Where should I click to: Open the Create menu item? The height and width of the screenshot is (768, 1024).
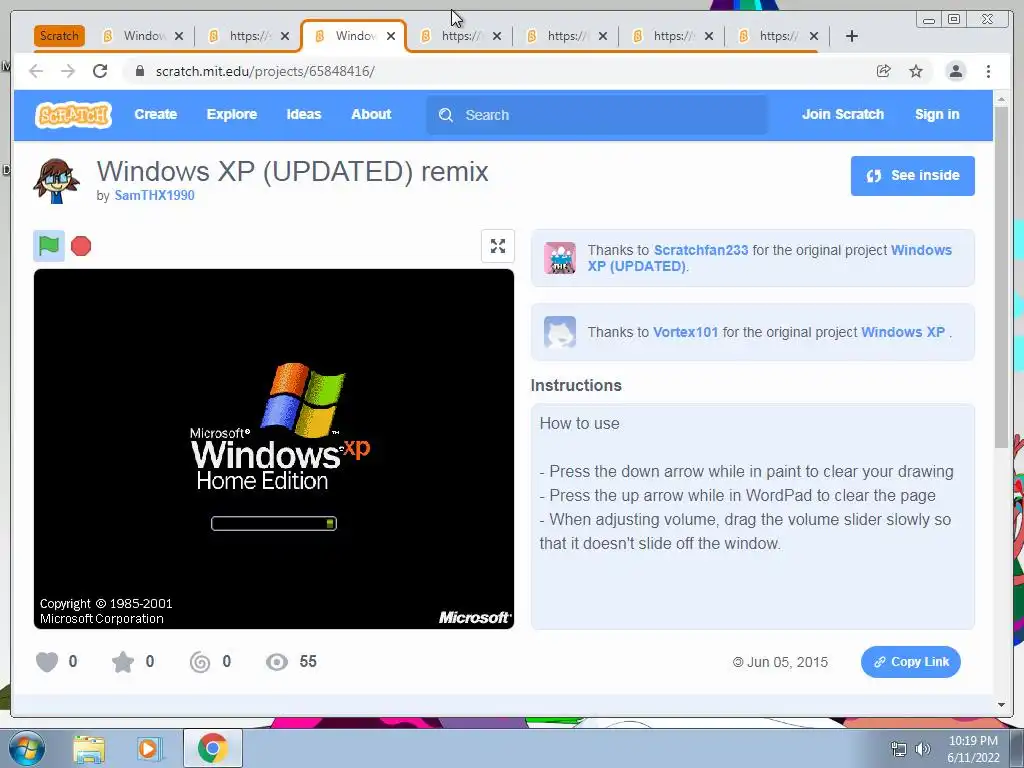[x=155, y=114]
